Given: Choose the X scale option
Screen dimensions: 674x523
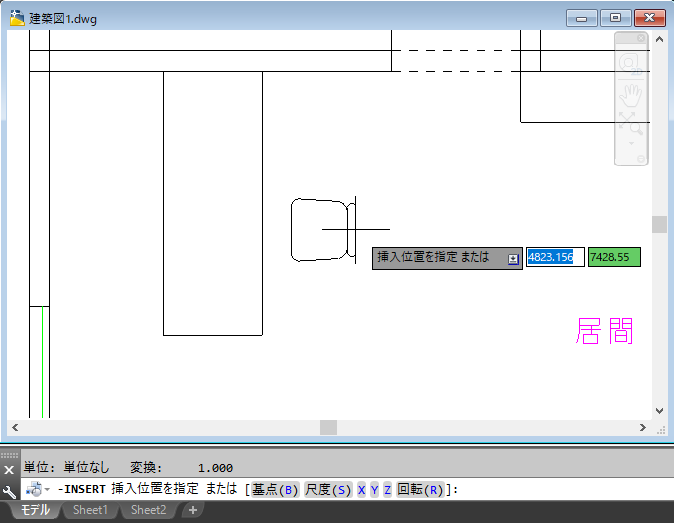Looking at the screenshot, I should (x=361, y=489).
